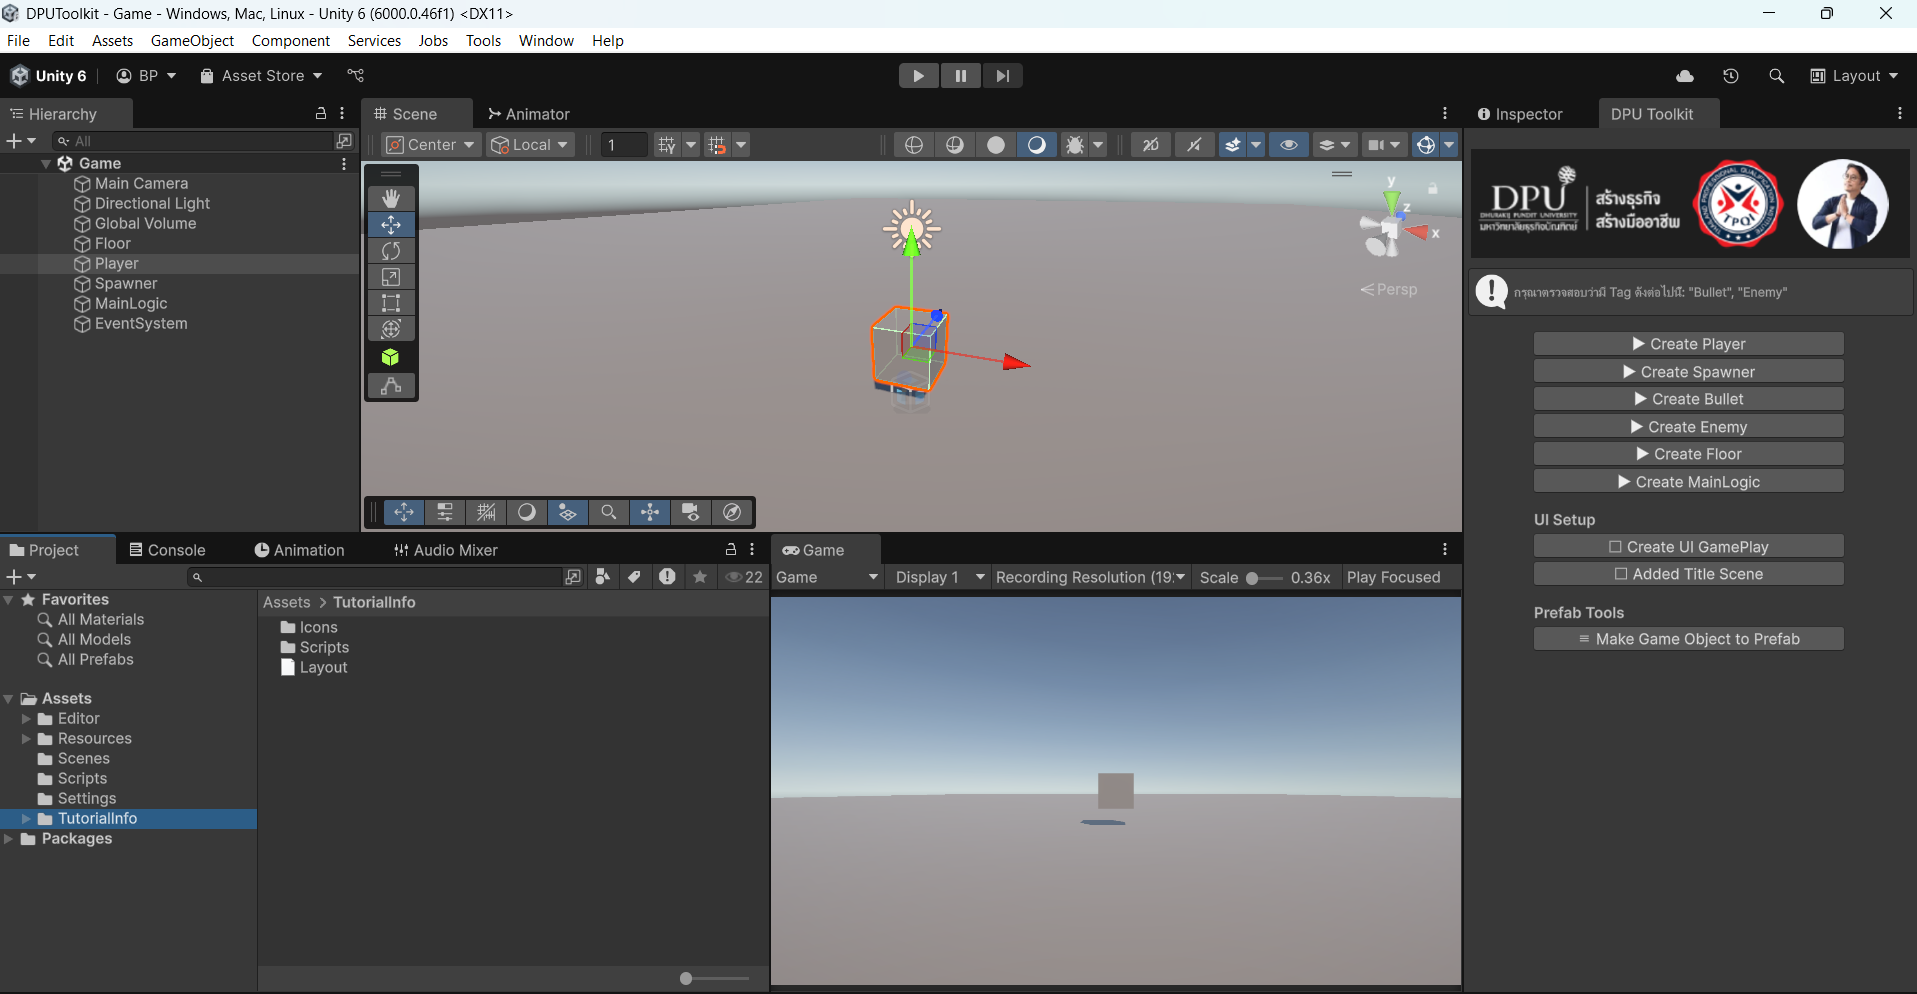The image size is (1917, 994).
Task: Toggle scene visibility eye icon
Action: 1289,145
